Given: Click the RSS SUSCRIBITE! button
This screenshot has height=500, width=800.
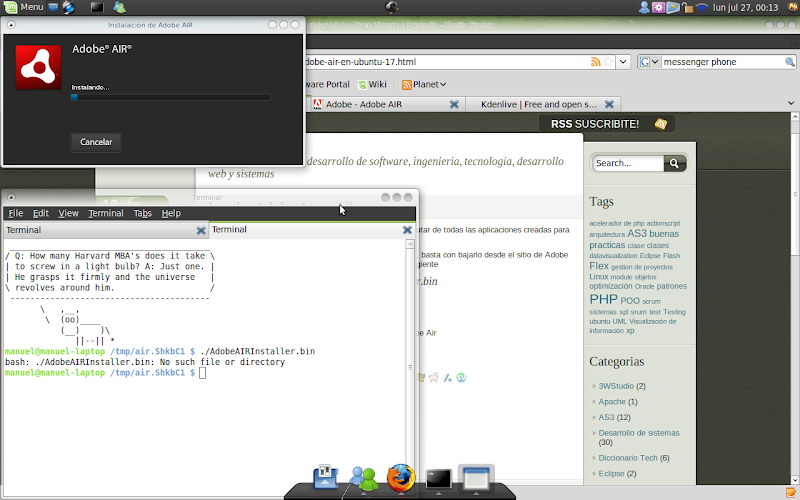Looking at the screenshot, I should (x=607, y=124).
